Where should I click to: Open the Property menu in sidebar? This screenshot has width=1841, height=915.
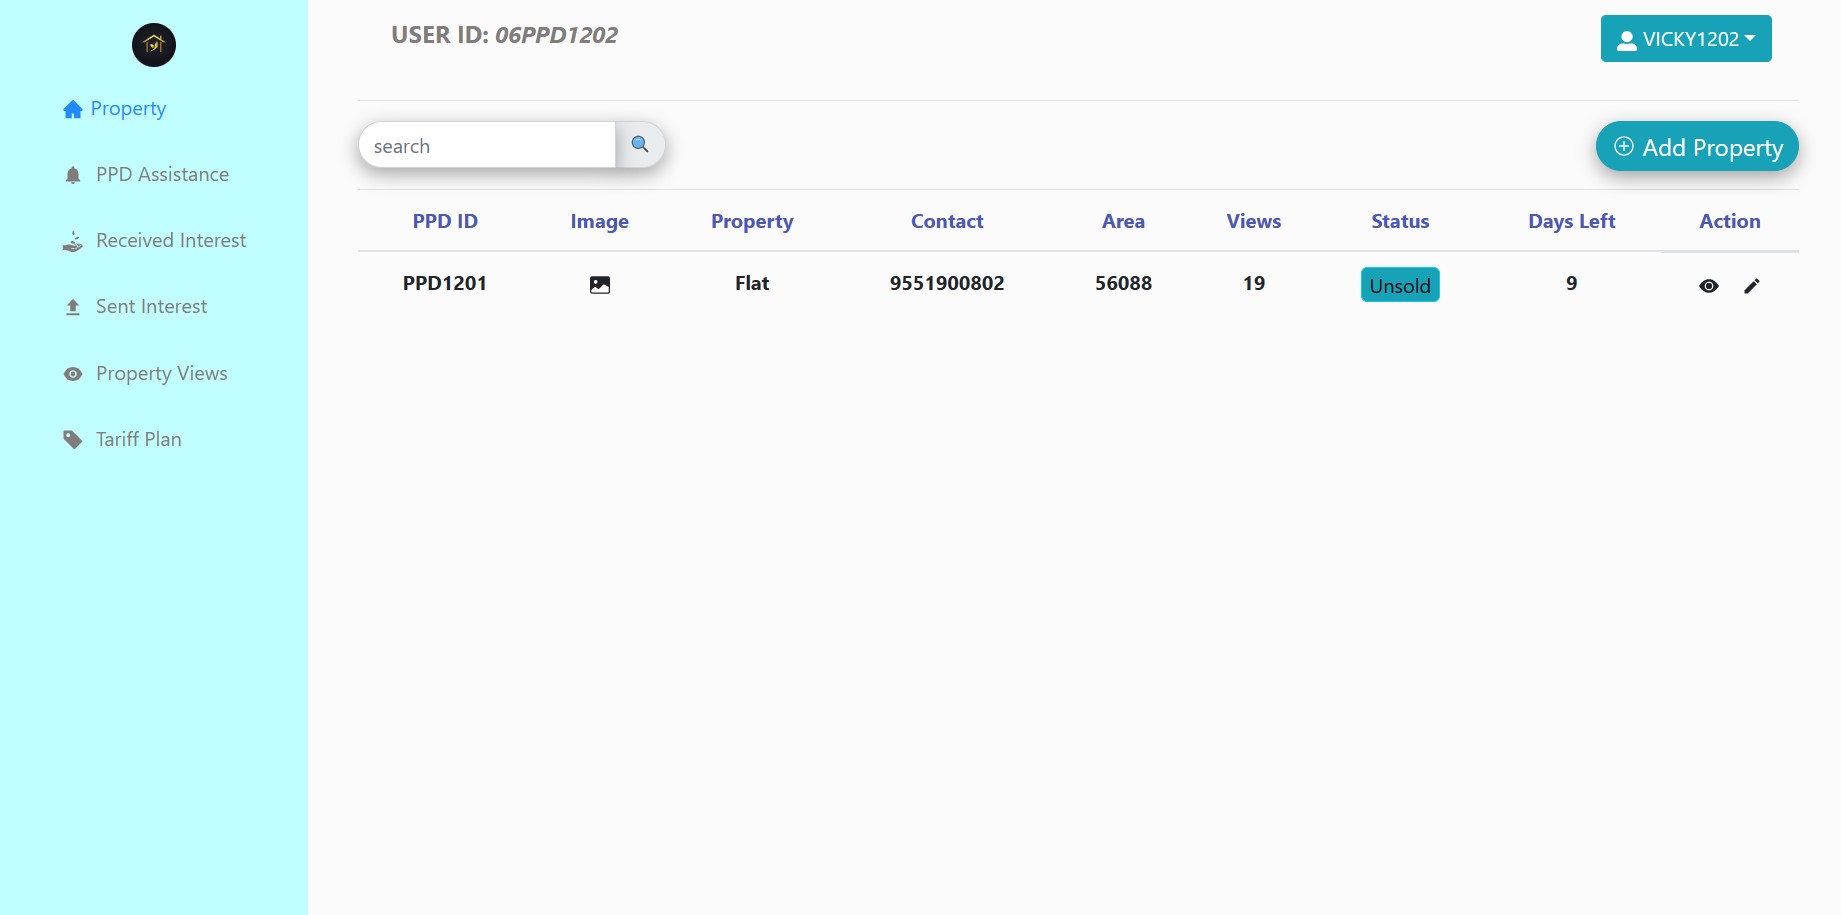point(128,109)
